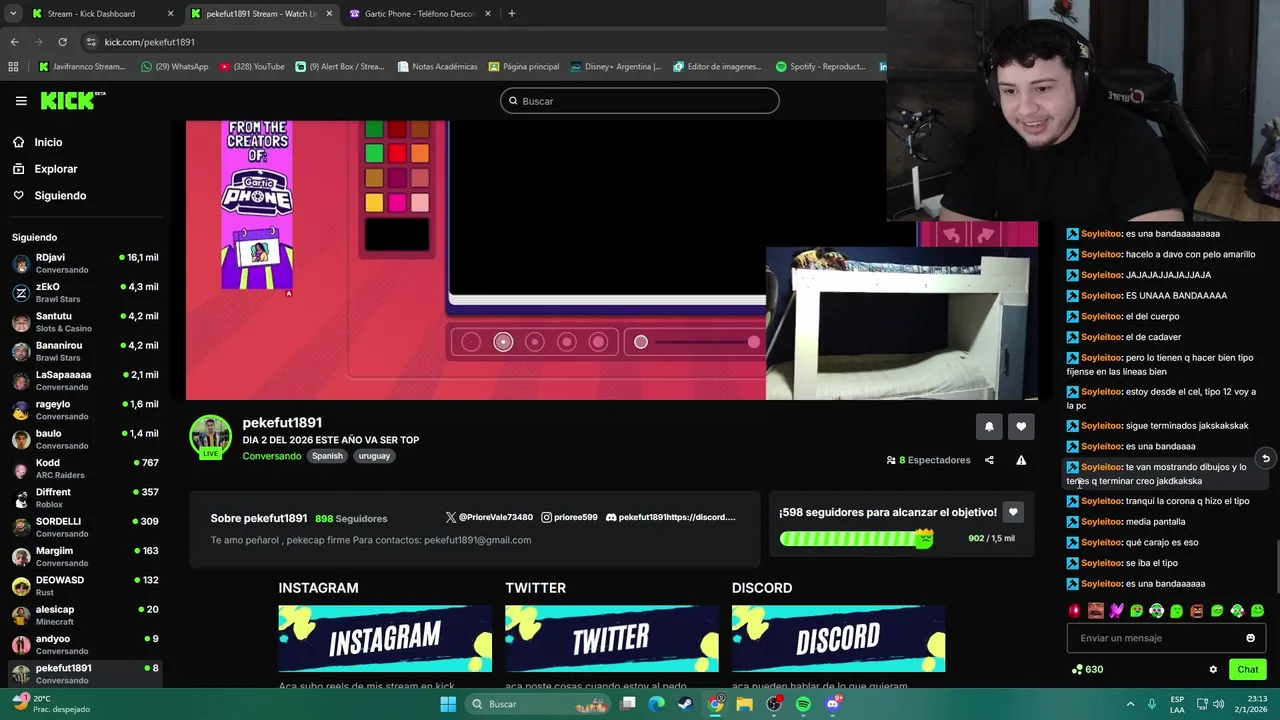Open a new browser tab
1280x720 pixels.
click(x=511, y=14)
